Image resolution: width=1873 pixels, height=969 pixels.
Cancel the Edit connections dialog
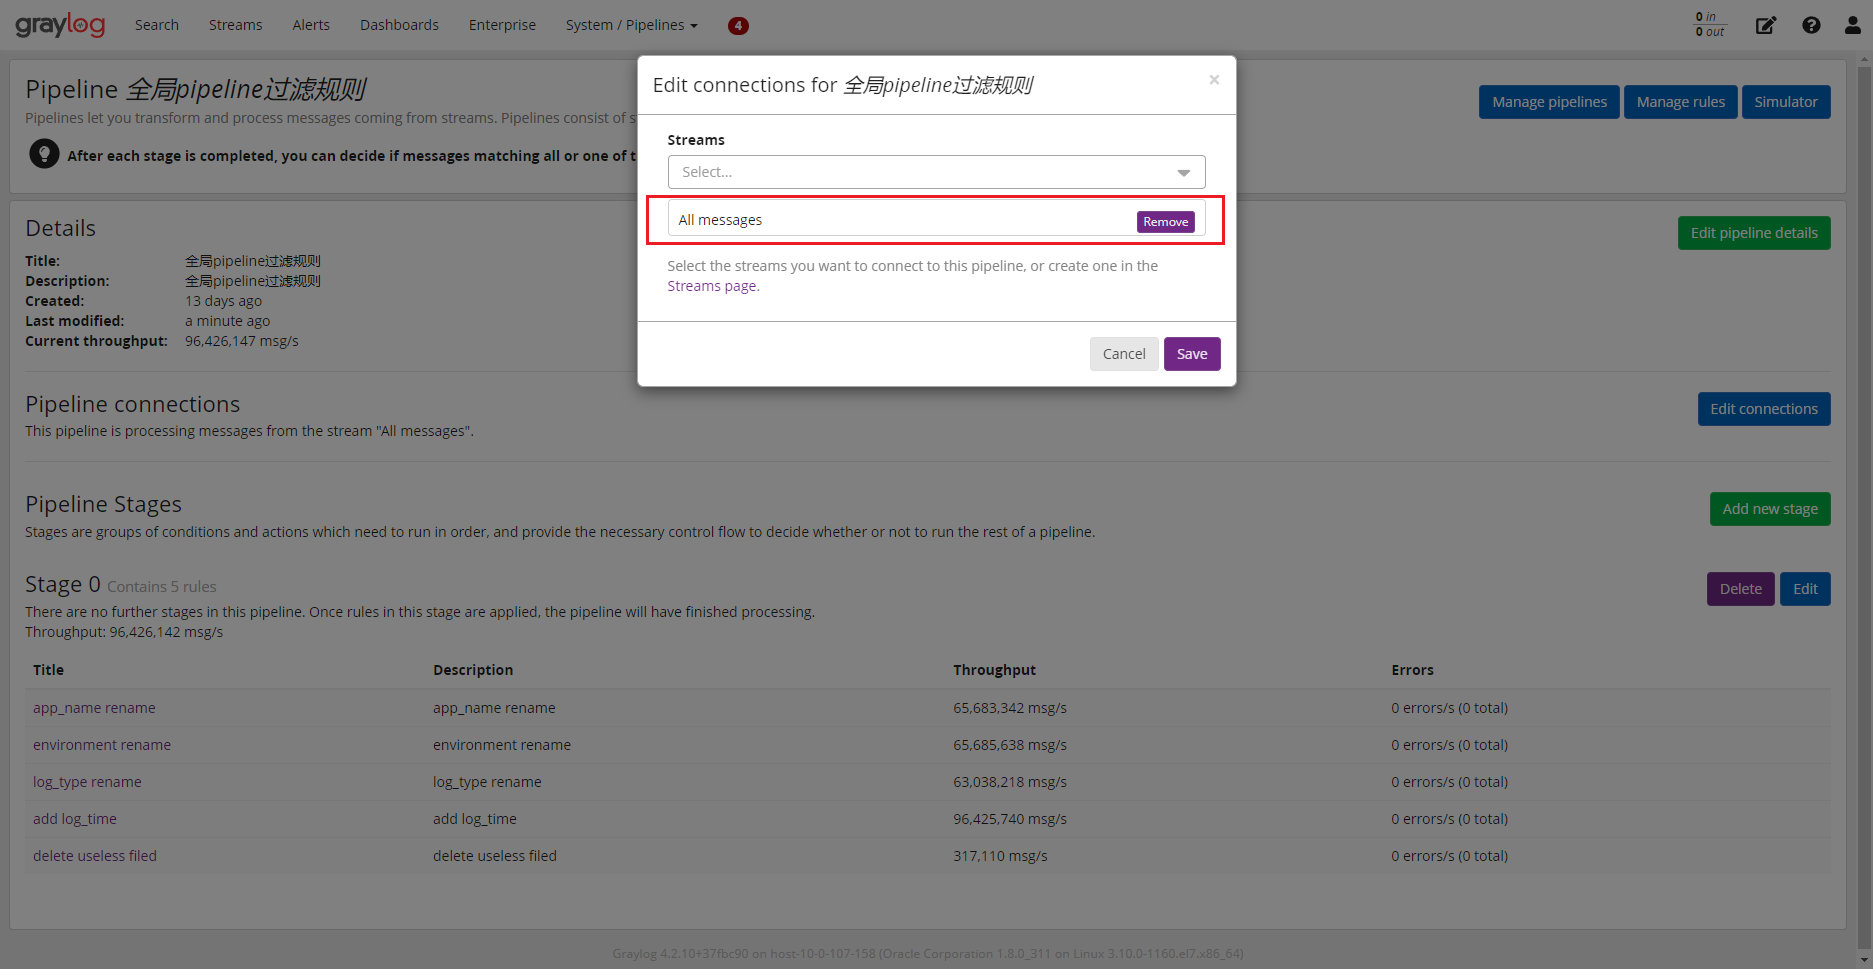pos(1123,353)
